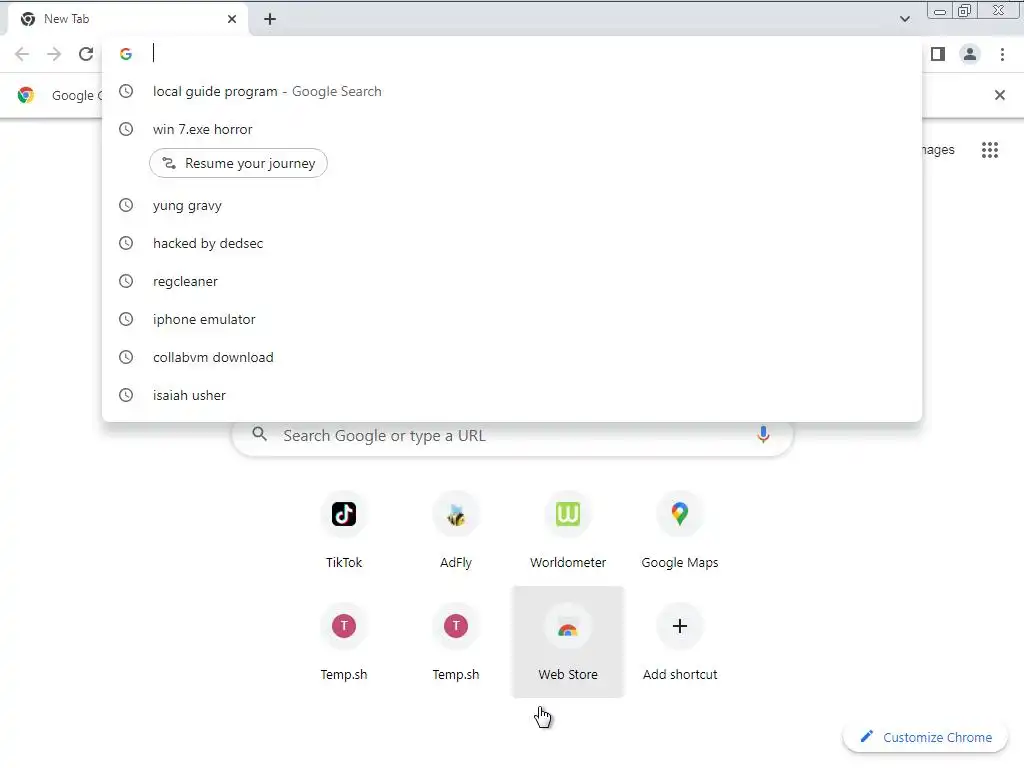The height and width of the screenshot is (768, 1024).
Task: Open a new tab with the plus button
Action: [270, 19]
